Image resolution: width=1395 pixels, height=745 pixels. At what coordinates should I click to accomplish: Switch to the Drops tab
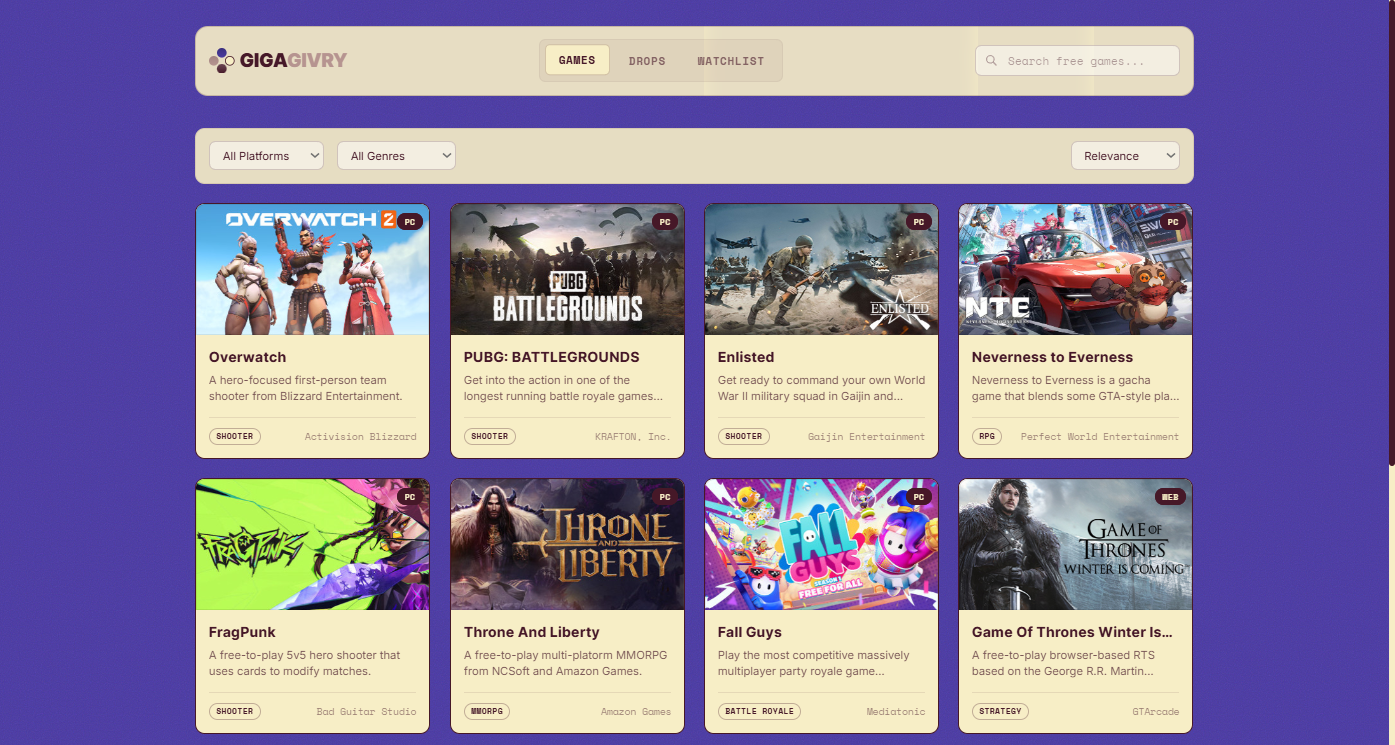(647, 61)
